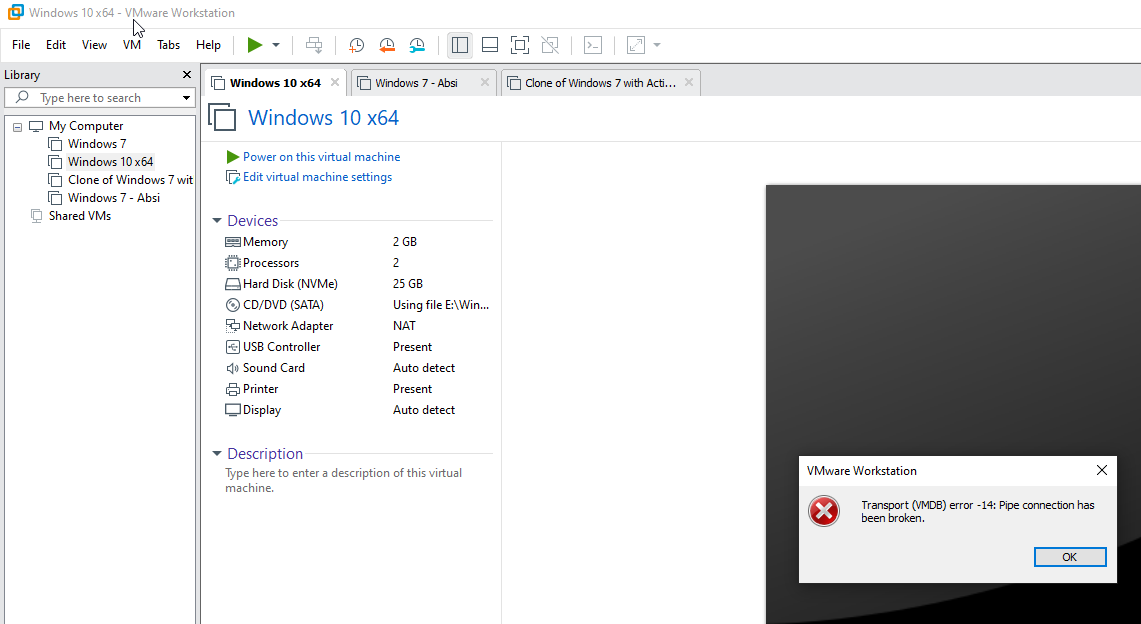Click the green Power On play toolbar button
The width and height of the screenshot is (1141, 624).
point(255,45)
